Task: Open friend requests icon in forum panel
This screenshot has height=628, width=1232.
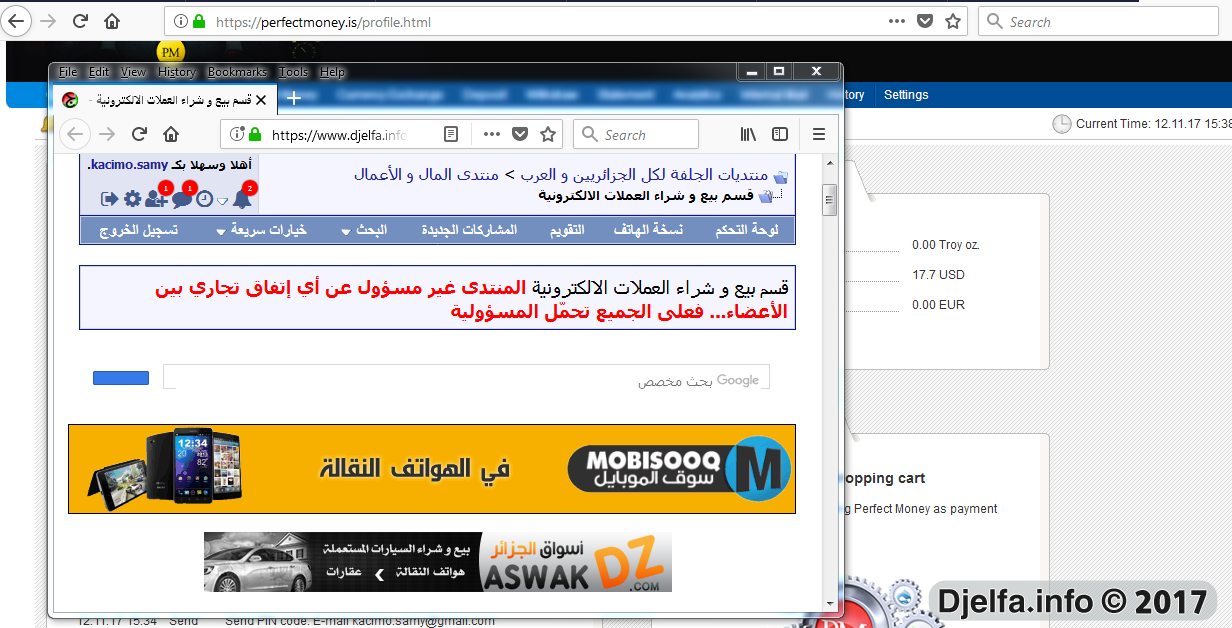Action: [x=156, y=198]
